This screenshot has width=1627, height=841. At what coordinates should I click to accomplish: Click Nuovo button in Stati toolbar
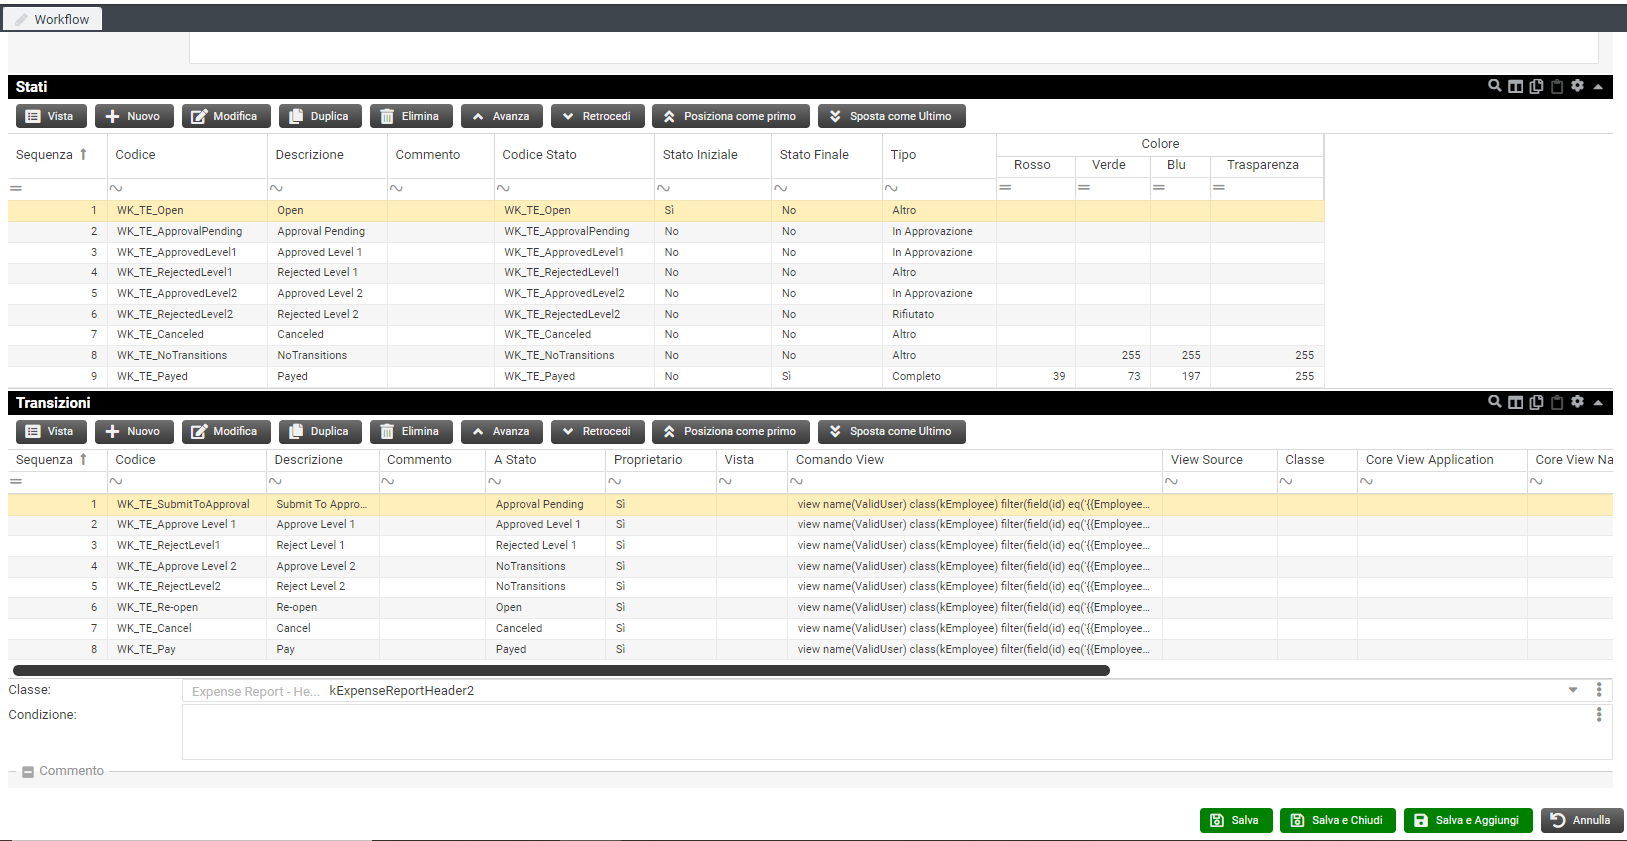[134, 116]
